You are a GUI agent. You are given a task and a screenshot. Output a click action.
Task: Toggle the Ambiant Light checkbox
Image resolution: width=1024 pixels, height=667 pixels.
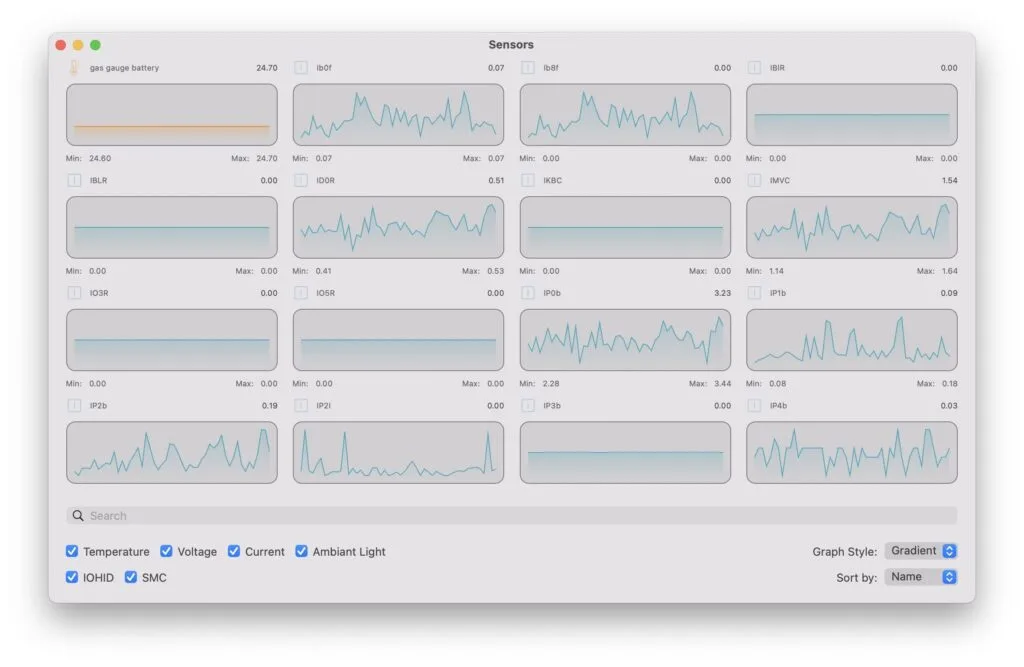[301, 551]
